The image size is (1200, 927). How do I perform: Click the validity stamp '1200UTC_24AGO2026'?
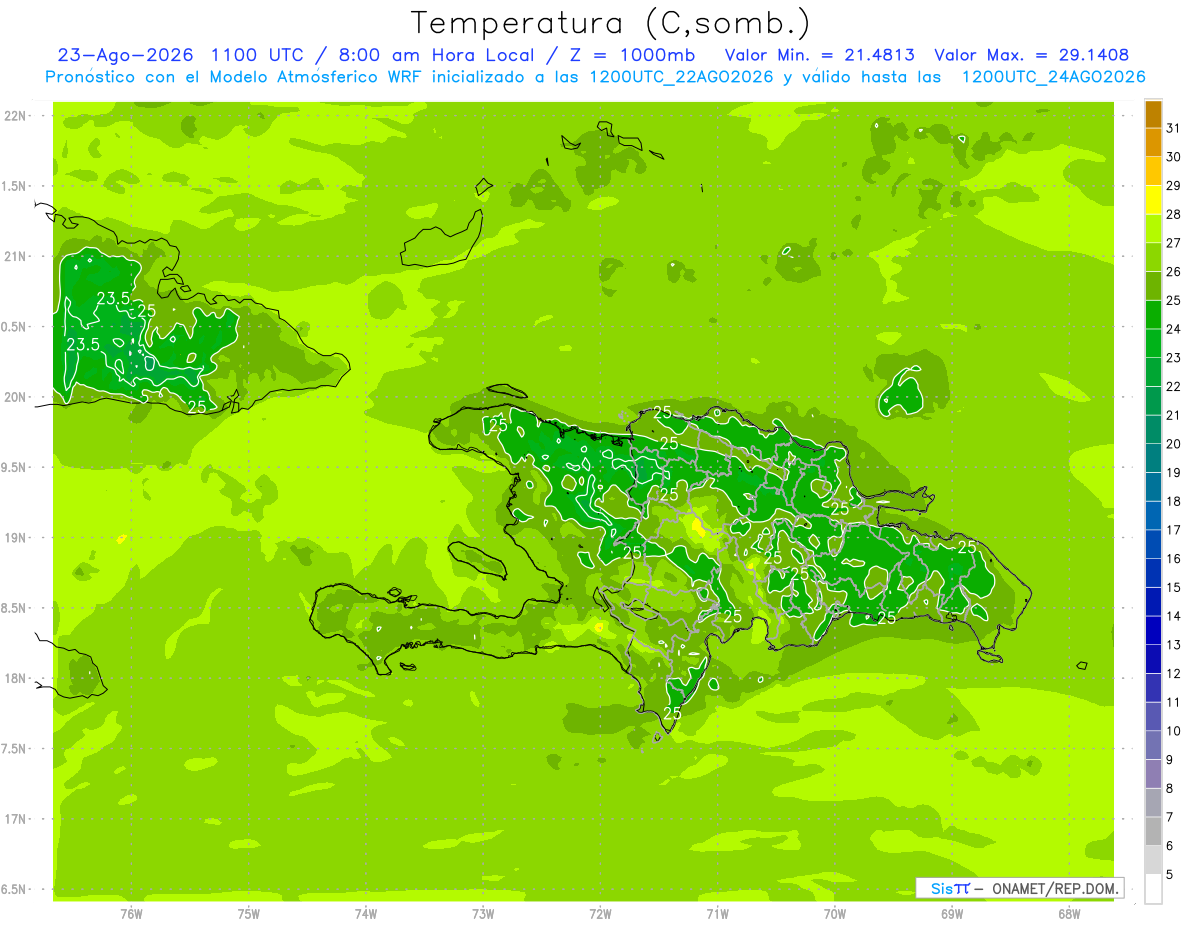[x=1053, y=77]
